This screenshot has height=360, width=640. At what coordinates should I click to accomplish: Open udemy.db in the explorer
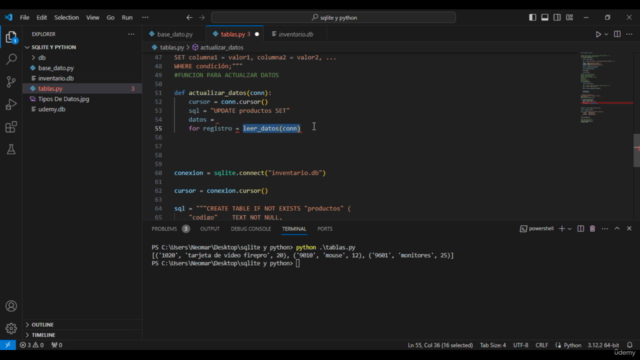coord(51,109)
